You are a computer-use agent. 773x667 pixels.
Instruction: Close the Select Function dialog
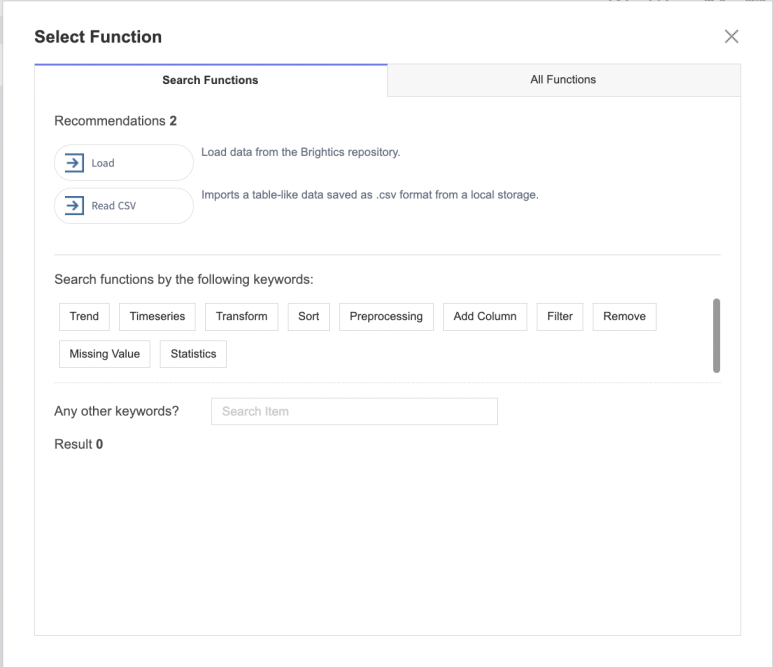pos(731,37)
